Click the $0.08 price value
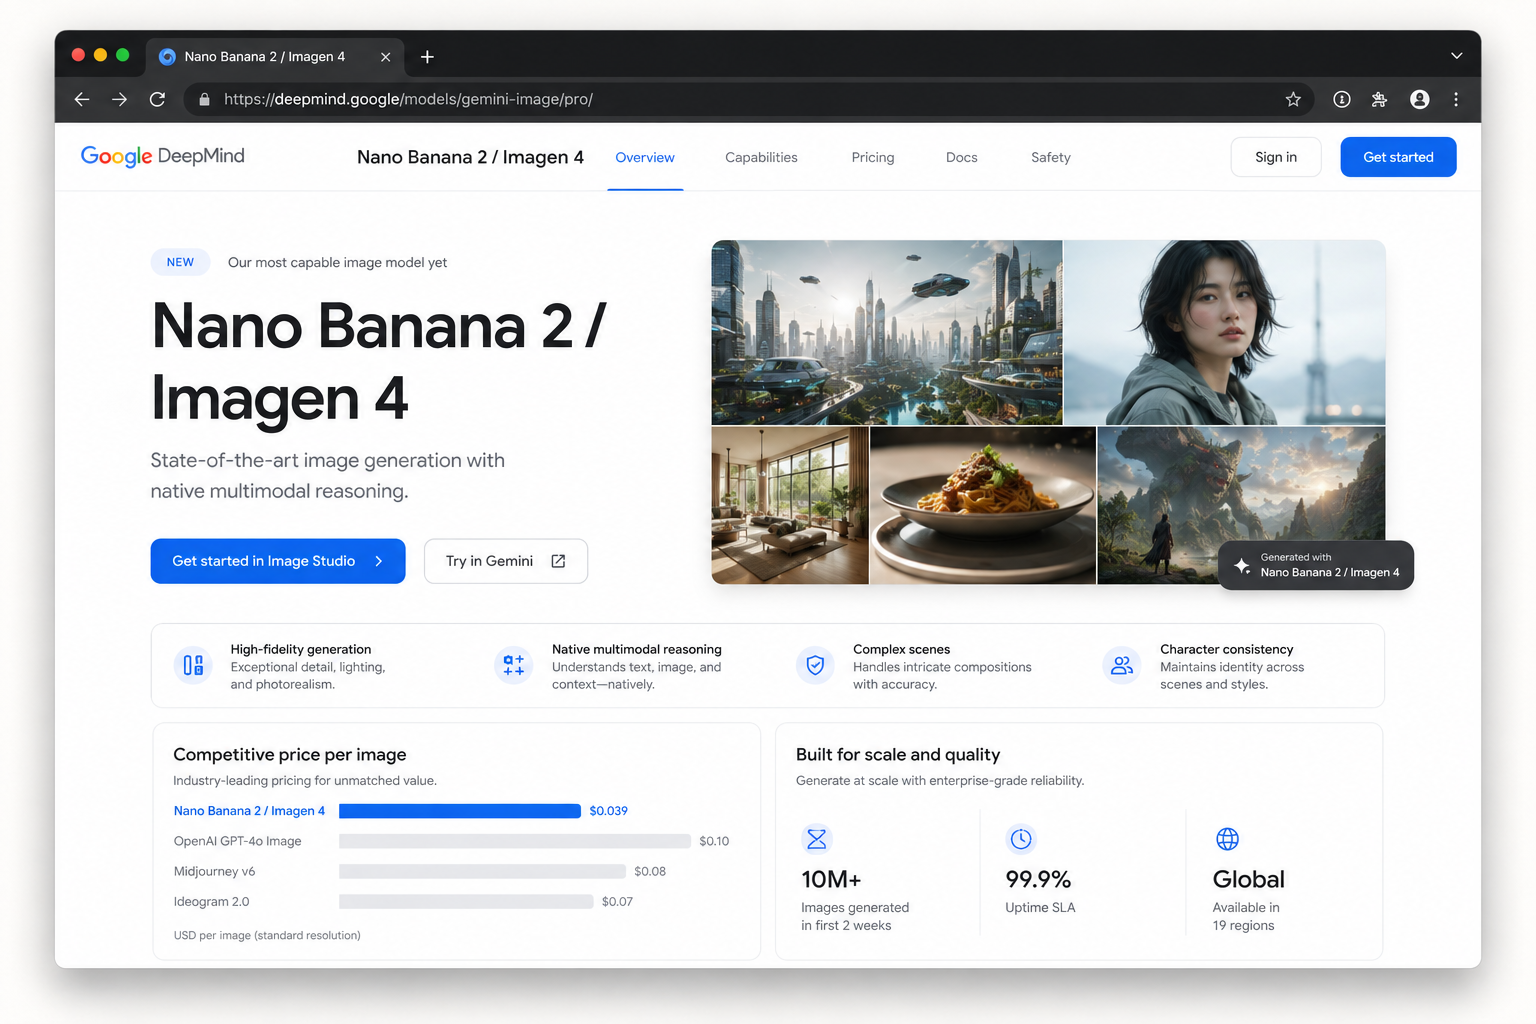Viewport: 1536px width, 1024px height. (x=650, y=871)
